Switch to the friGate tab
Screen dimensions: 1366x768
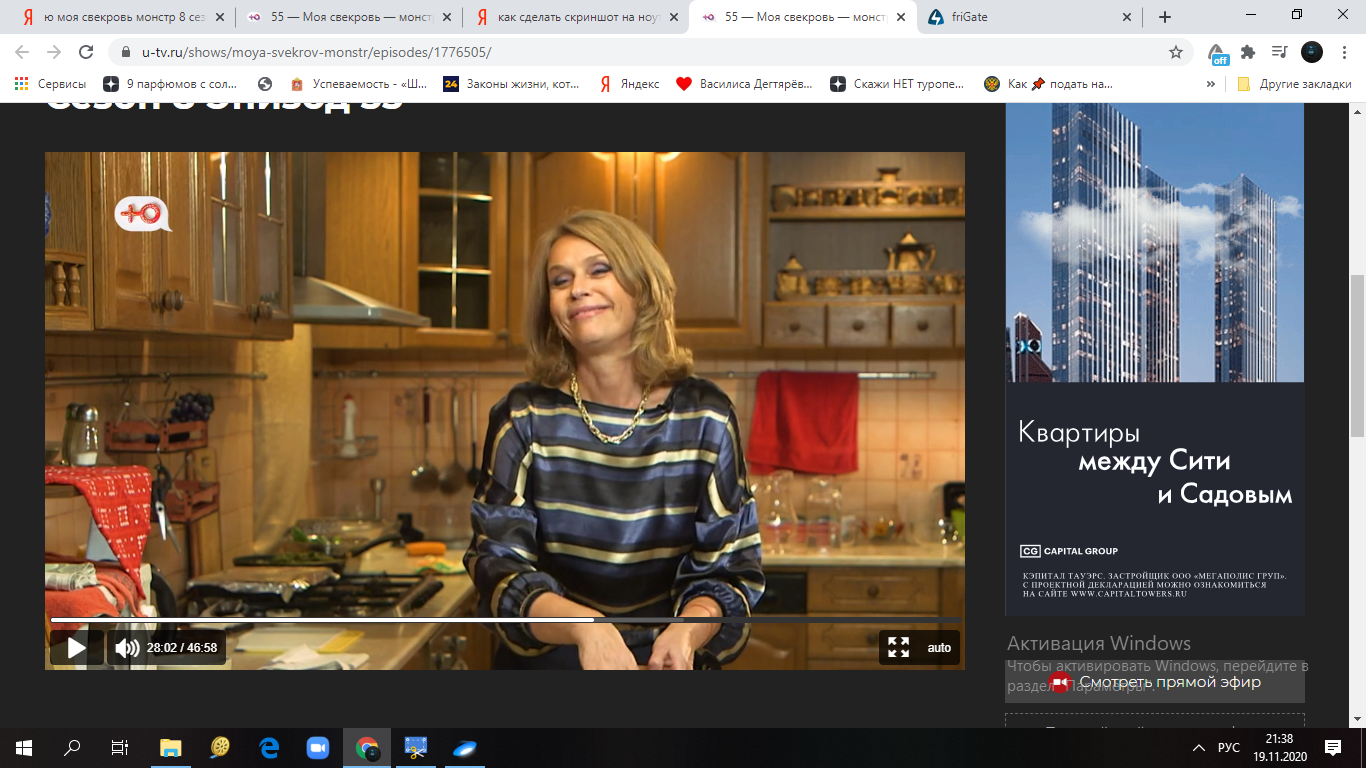pos(1030,17)
